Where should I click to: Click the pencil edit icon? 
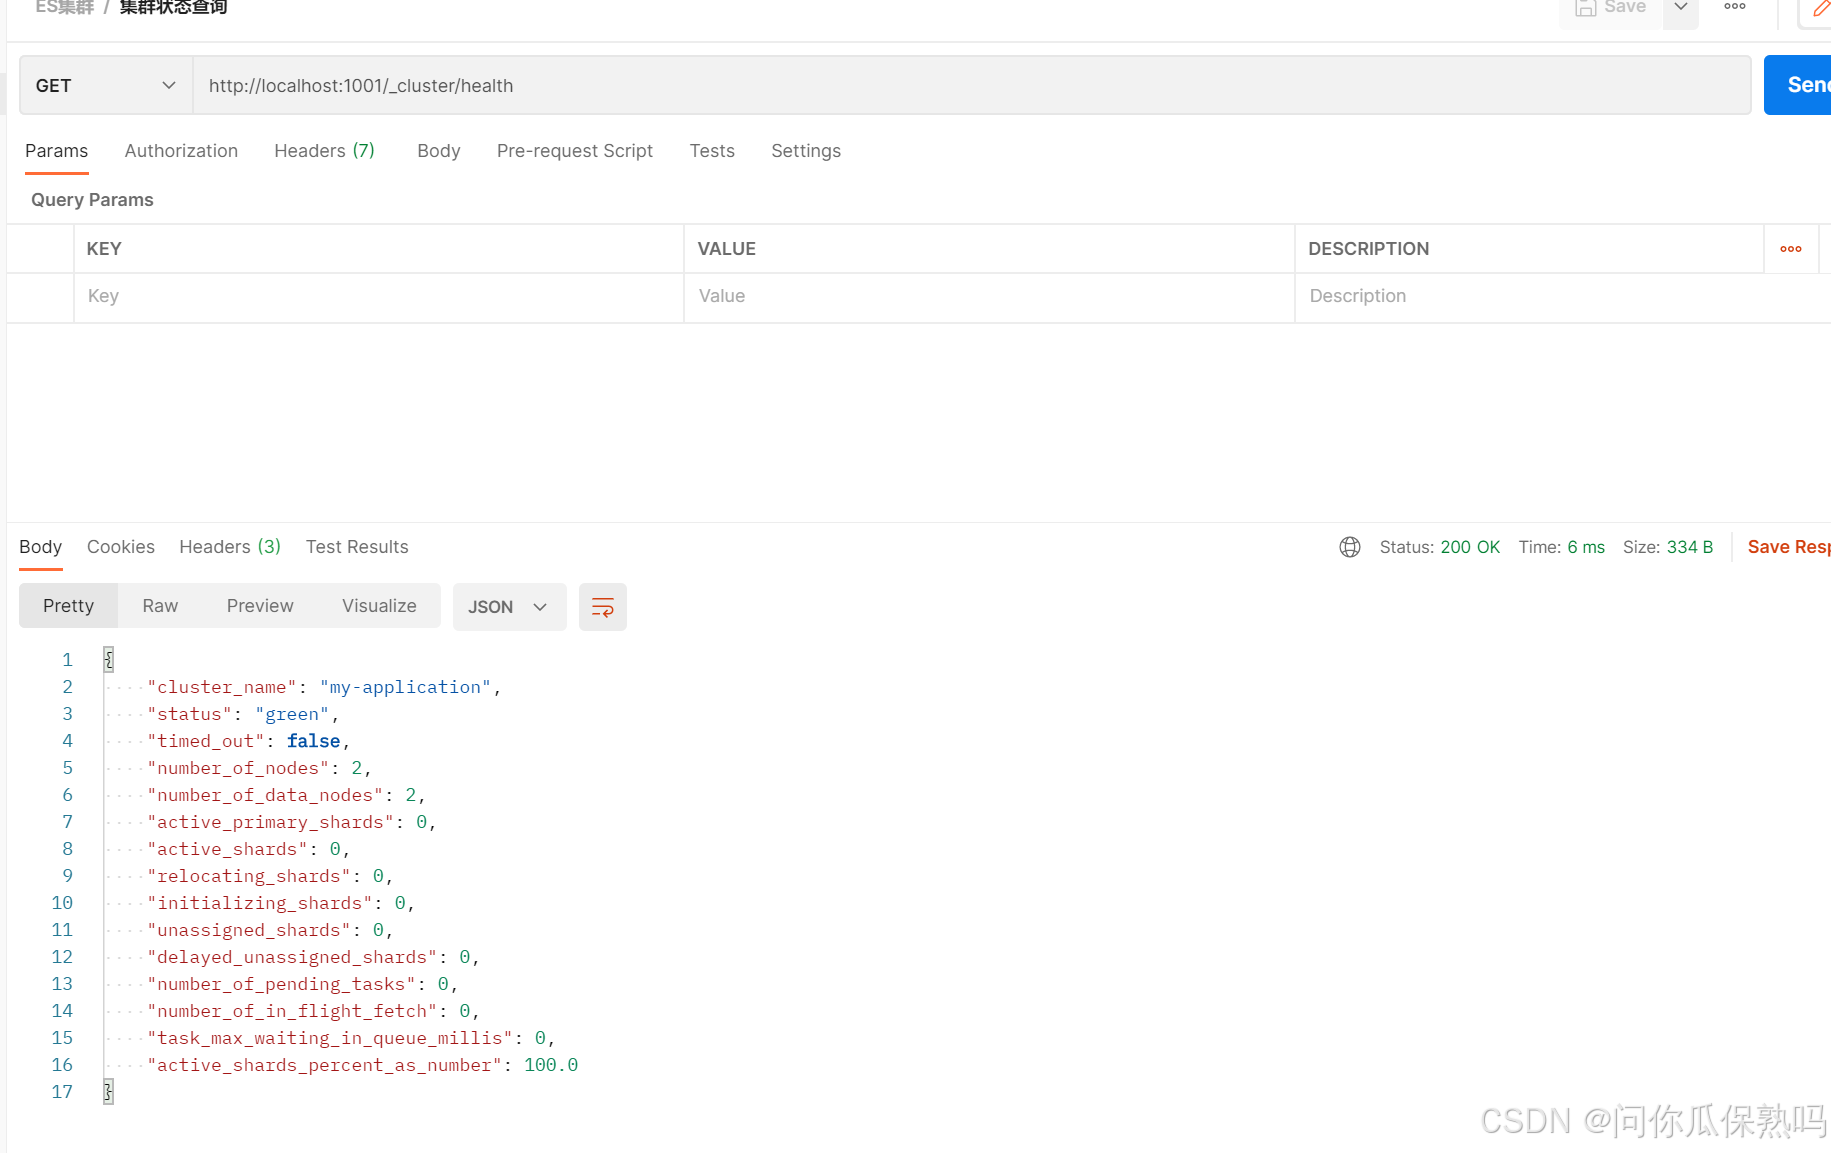(x=1820, y=9)
